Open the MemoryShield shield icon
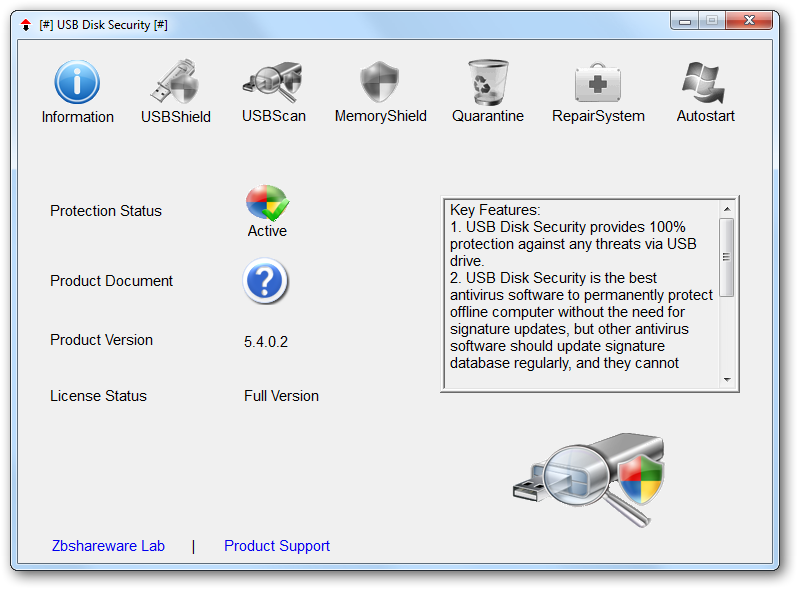This screenshot has width=798, height=589. click(380, 81)
